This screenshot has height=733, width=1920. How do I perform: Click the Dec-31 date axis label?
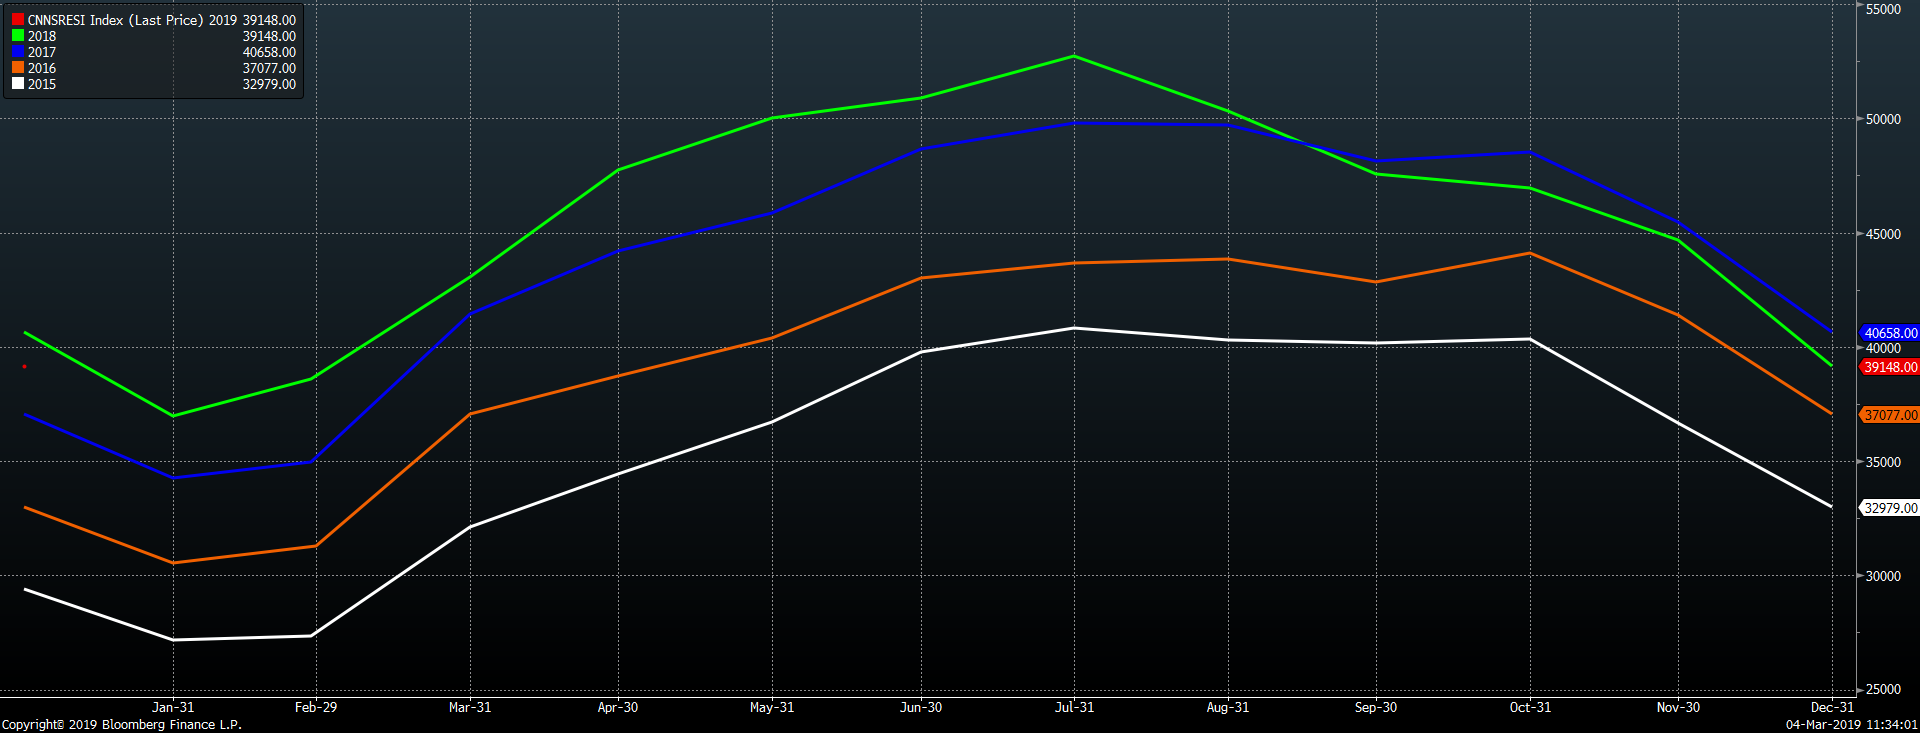coord(1832,707)
